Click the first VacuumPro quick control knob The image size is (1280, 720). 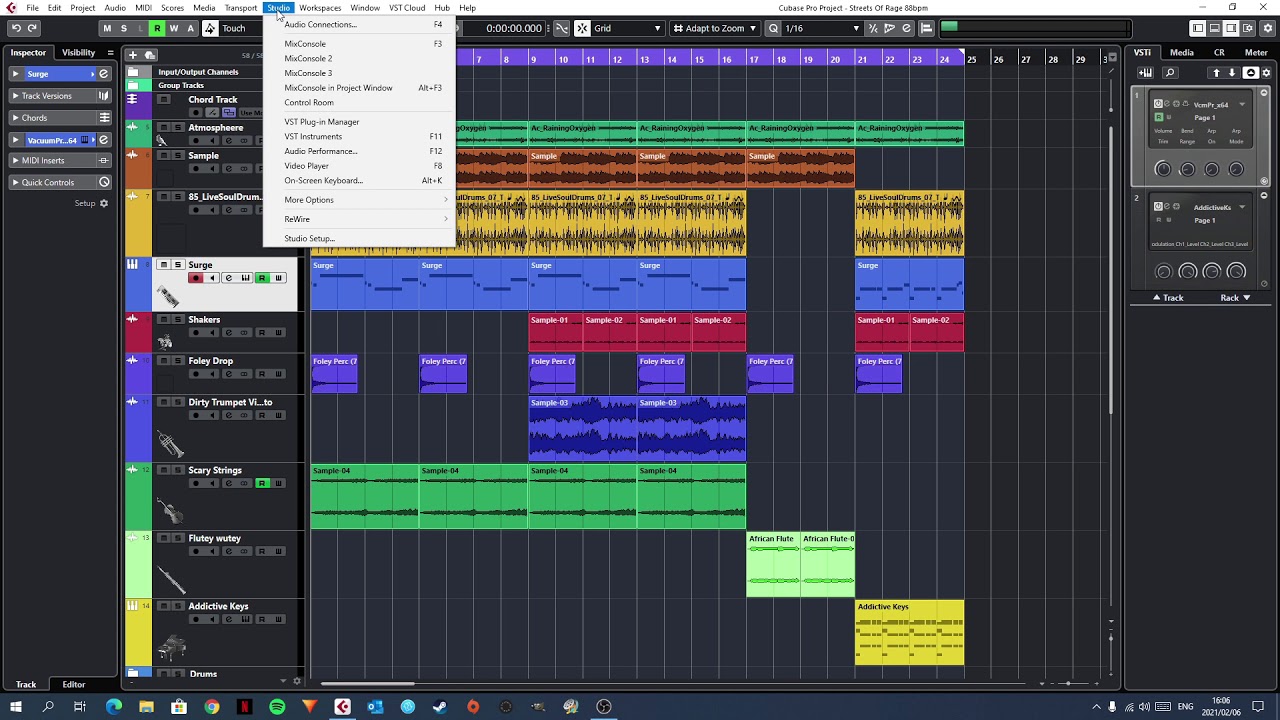point(1163,169)
